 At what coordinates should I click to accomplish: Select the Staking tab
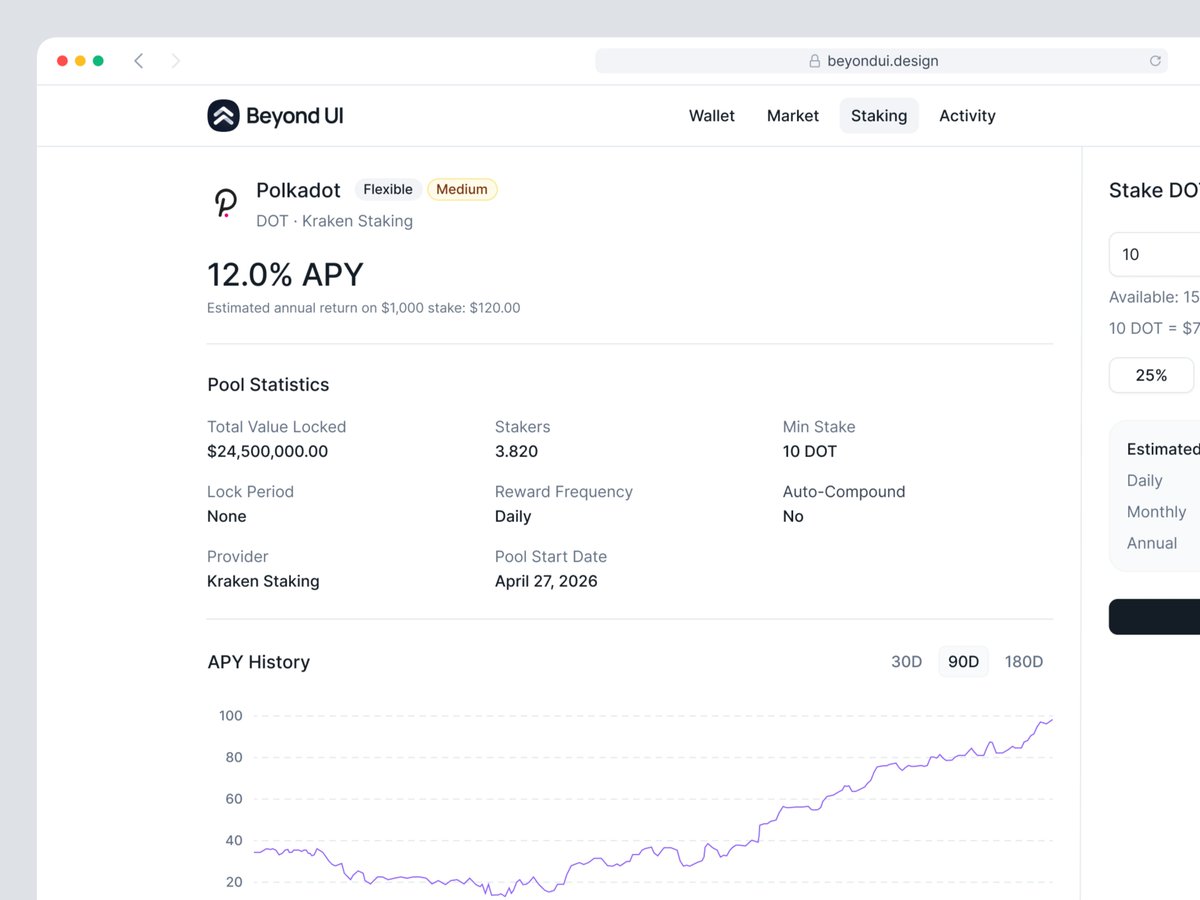879,116
